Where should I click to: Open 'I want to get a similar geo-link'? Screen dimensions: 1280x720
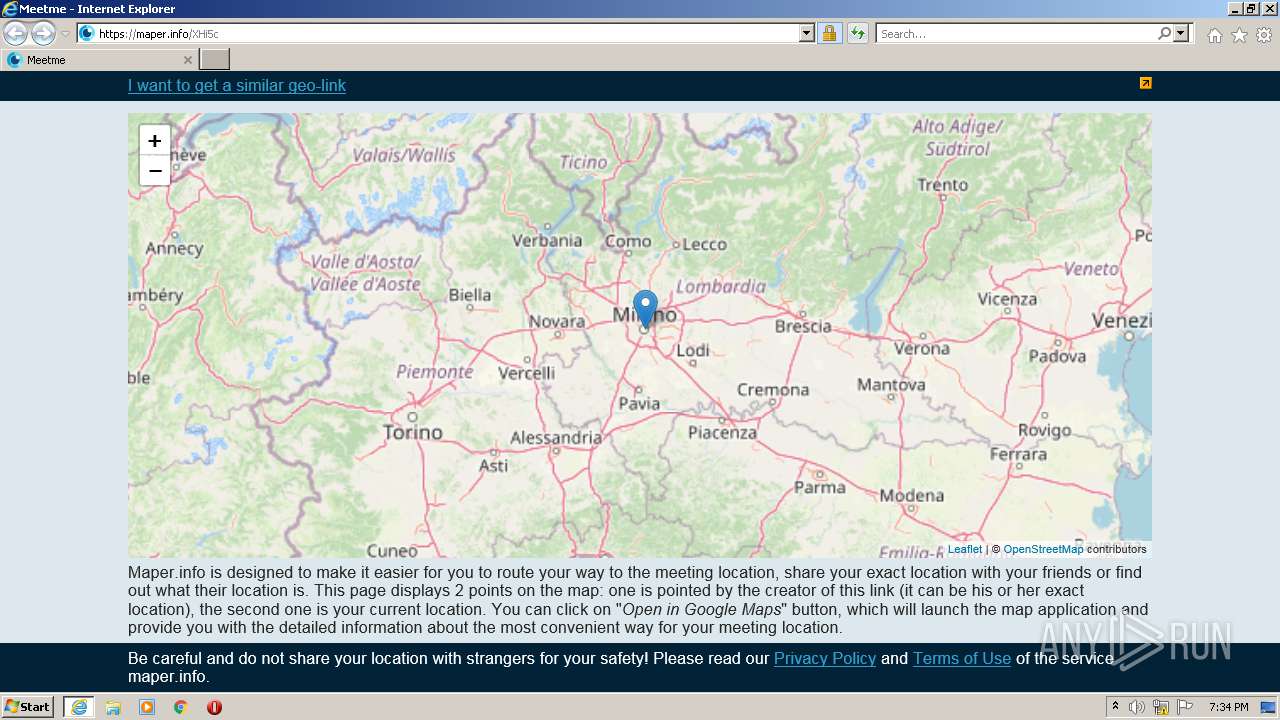237,85
